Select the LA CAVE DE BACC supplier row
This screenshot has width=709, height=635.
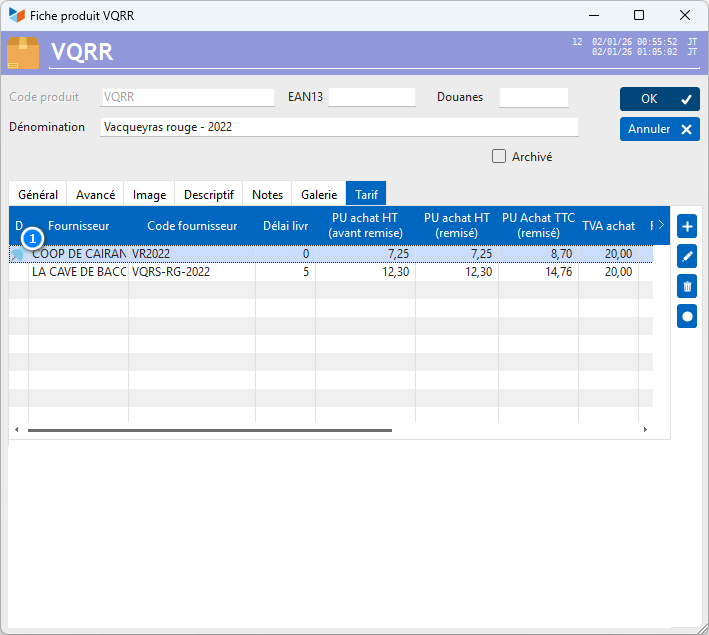tap(79, 272)
